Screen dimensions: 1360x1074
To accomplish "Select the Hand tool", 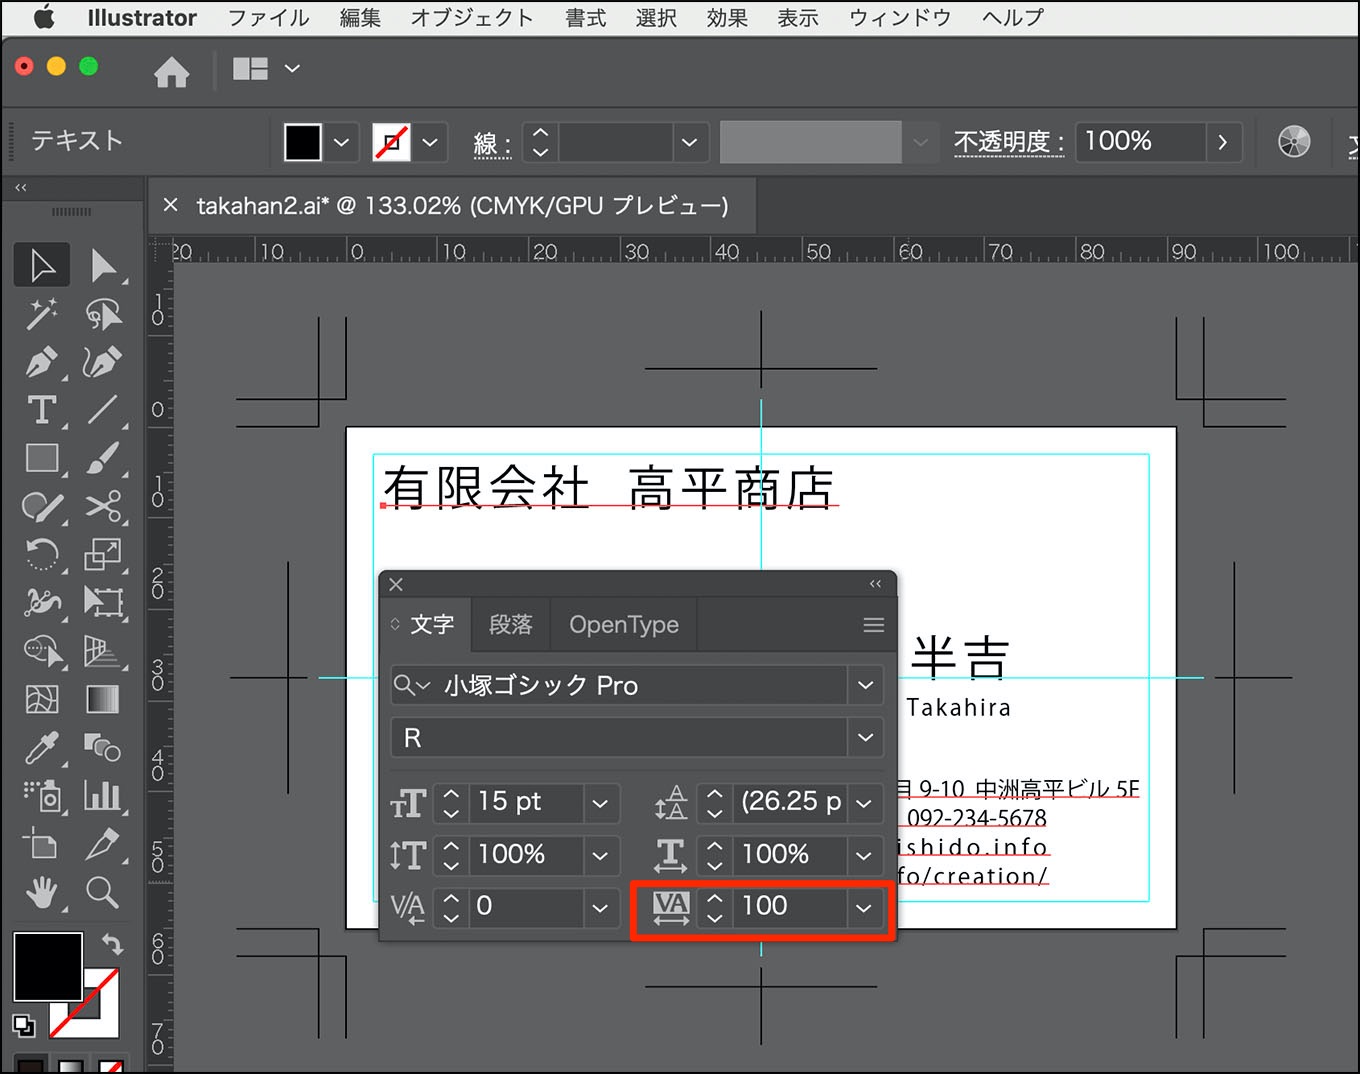I will [x=42, y=892].
